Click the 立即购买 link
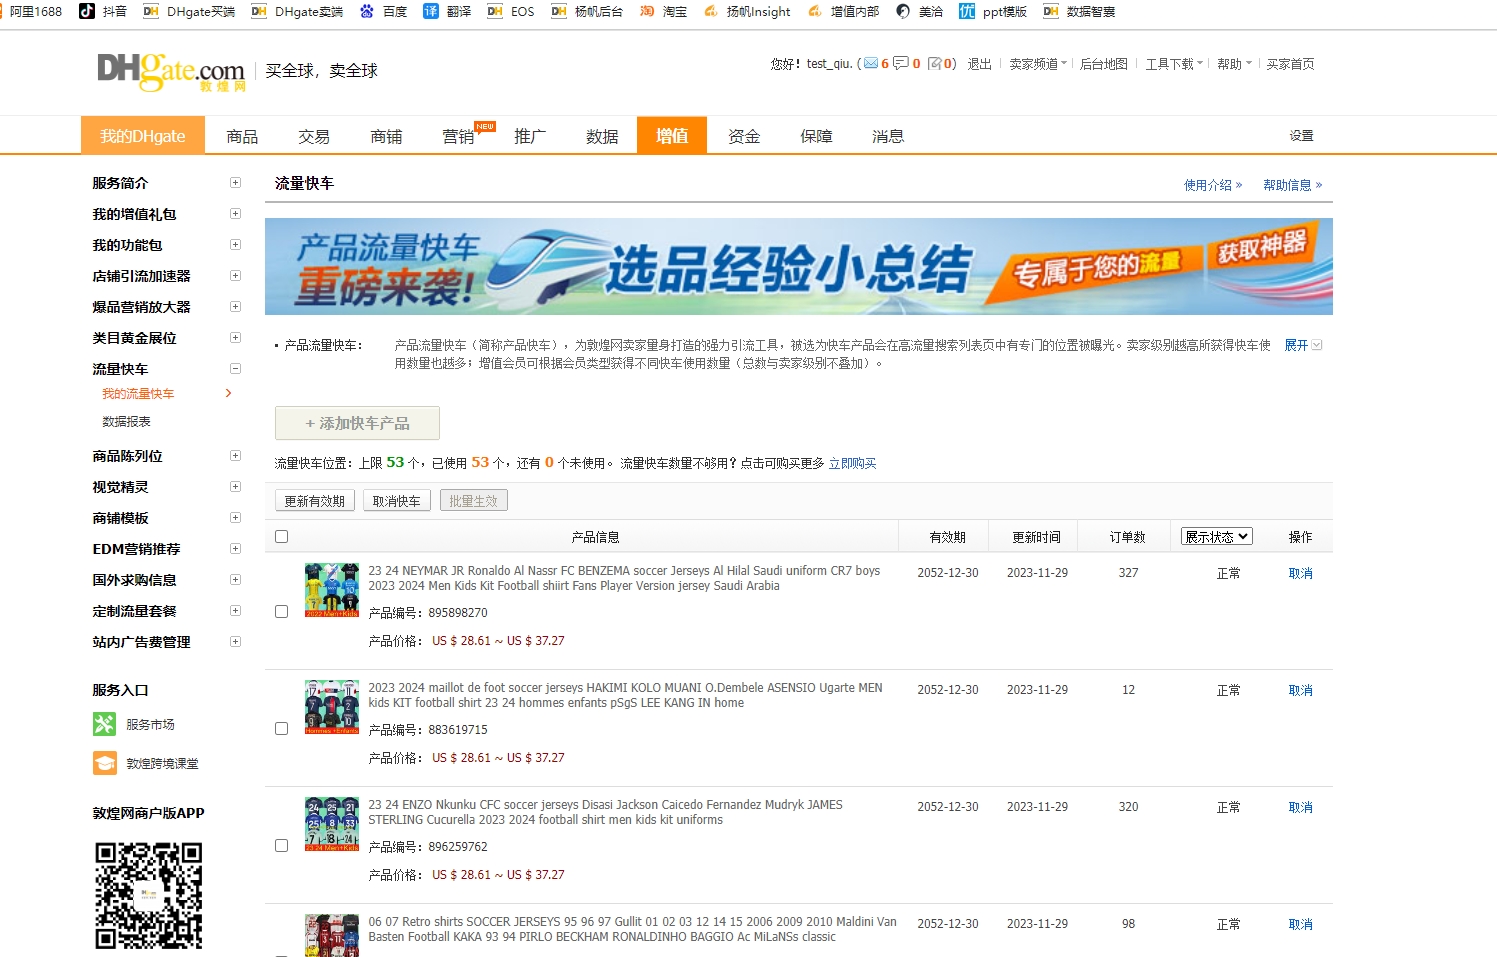This screenshot has height=957, width=1497. (852, 463)
